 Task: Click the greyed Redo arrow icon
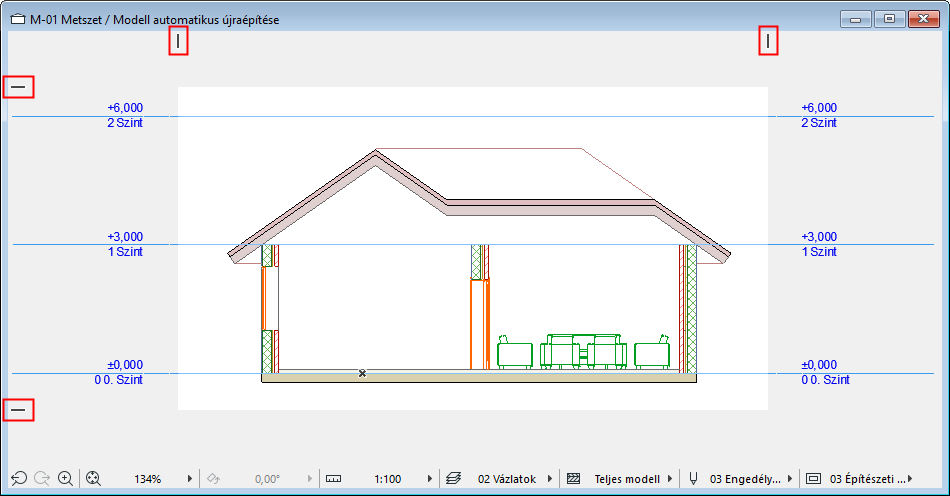pos(42,478)
